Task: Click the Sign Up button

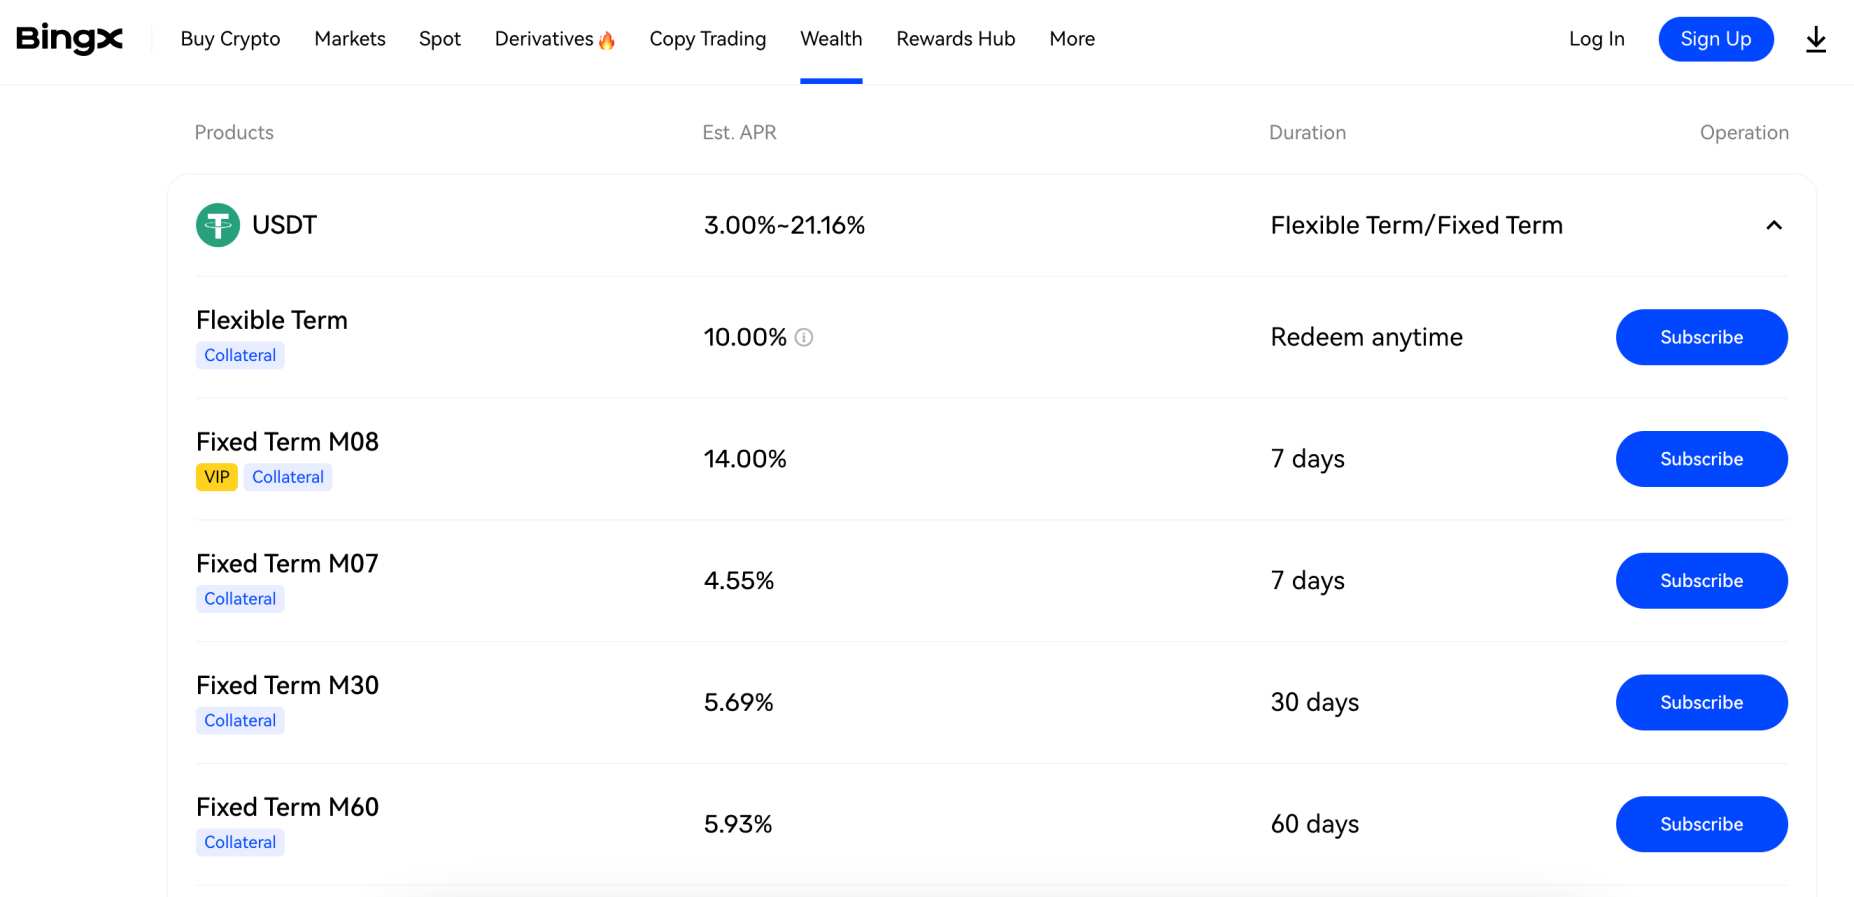Action: [1716, 39]
